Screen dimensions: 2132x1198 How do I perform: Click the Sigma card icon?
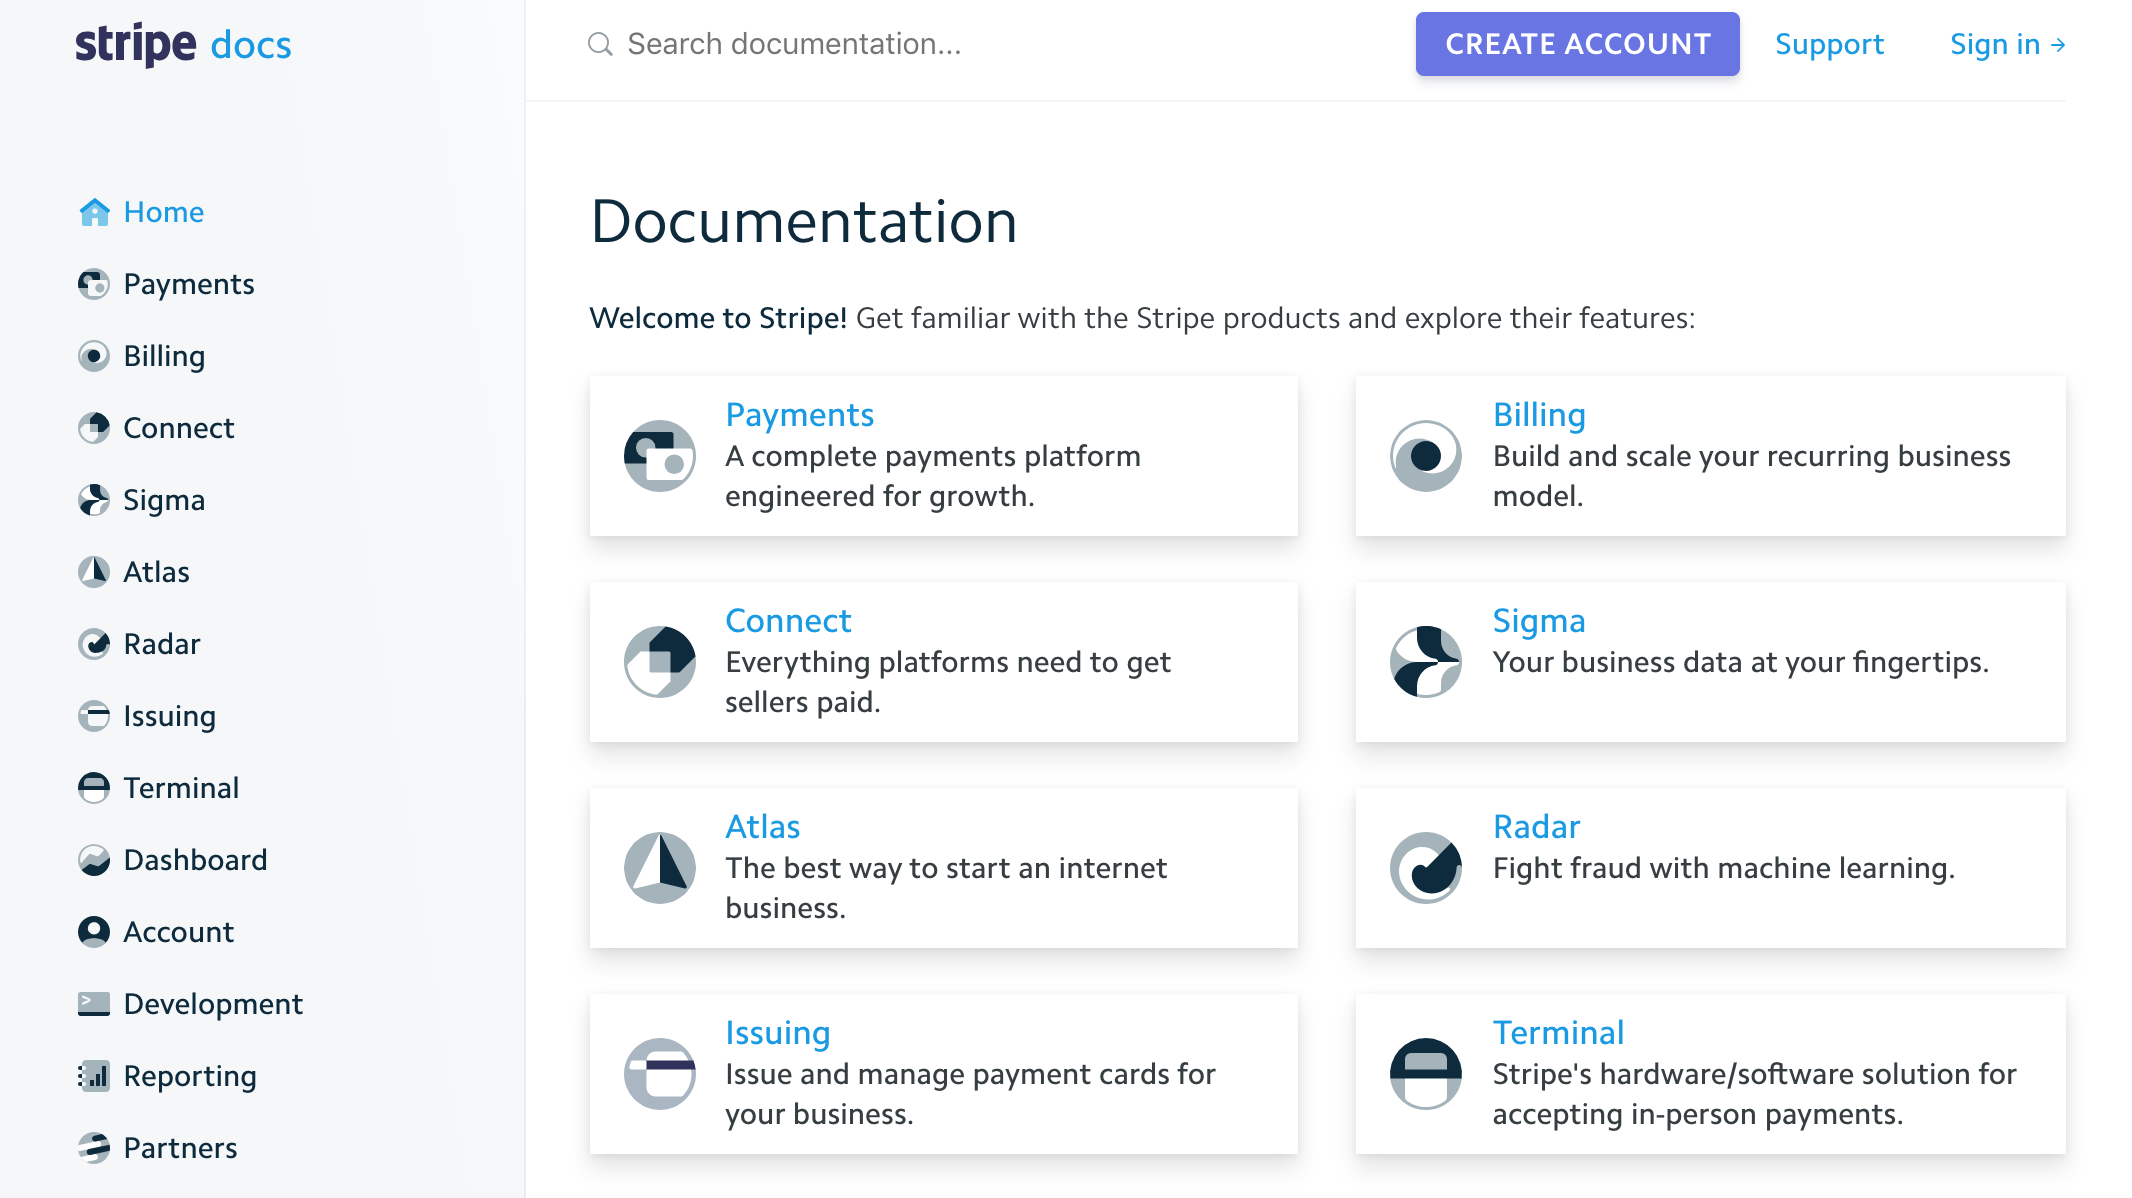coord(1426,662)
